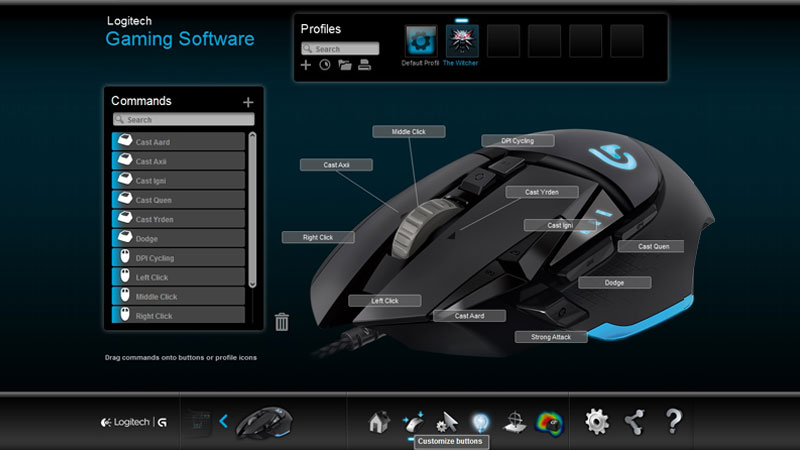Click Cast Quen label on mouse
The image size is (800, 450).
651,246
